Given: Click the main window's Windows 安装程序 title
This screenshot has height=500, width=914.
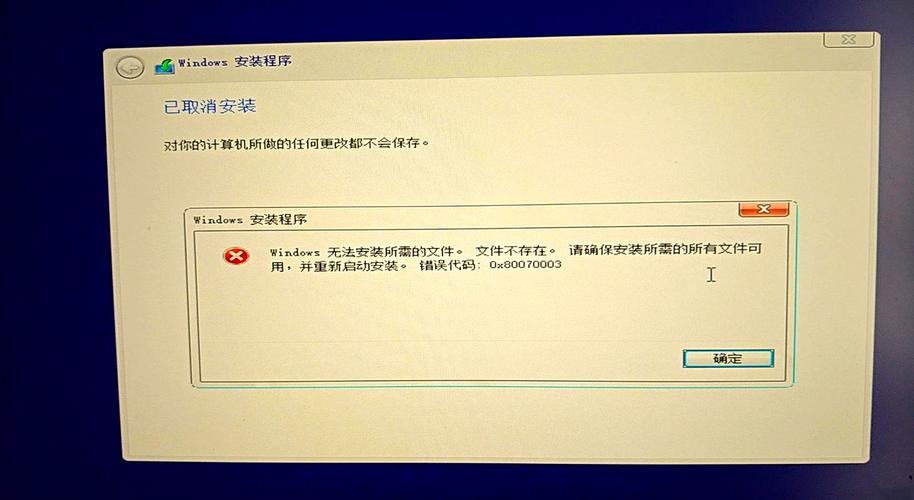Looking at the screenshot, I should 235,62.
